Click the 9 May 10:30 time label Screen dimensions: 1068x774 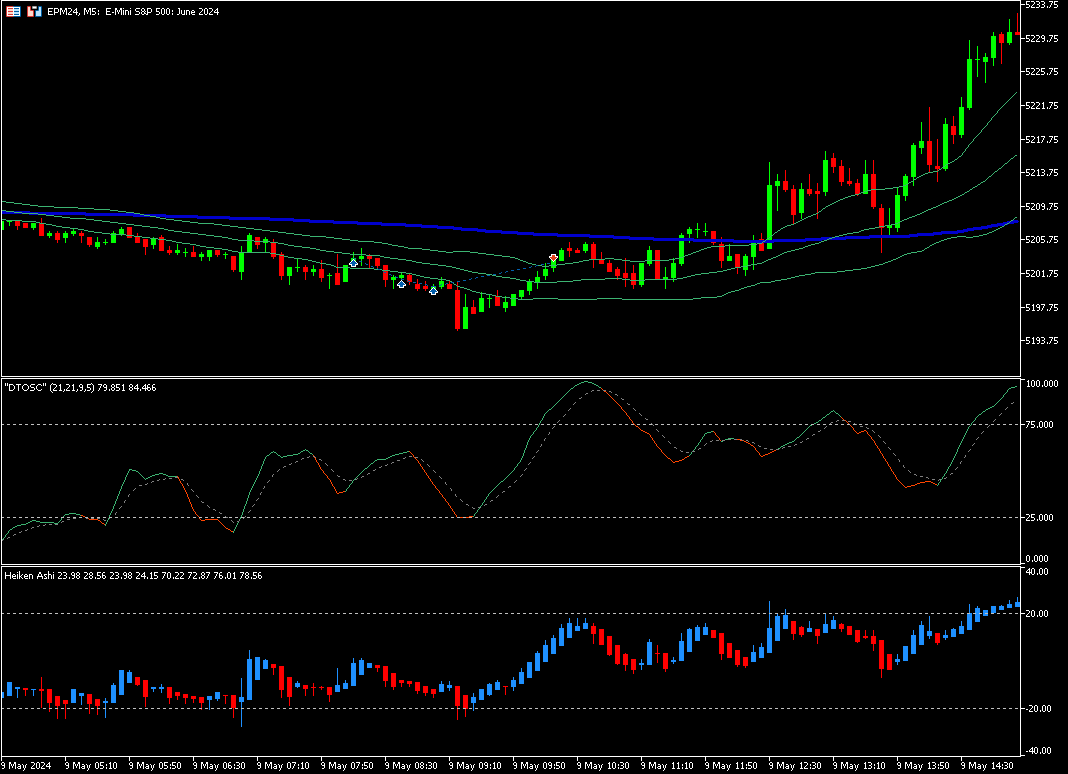pyautogui.click(x=603, y=766)
